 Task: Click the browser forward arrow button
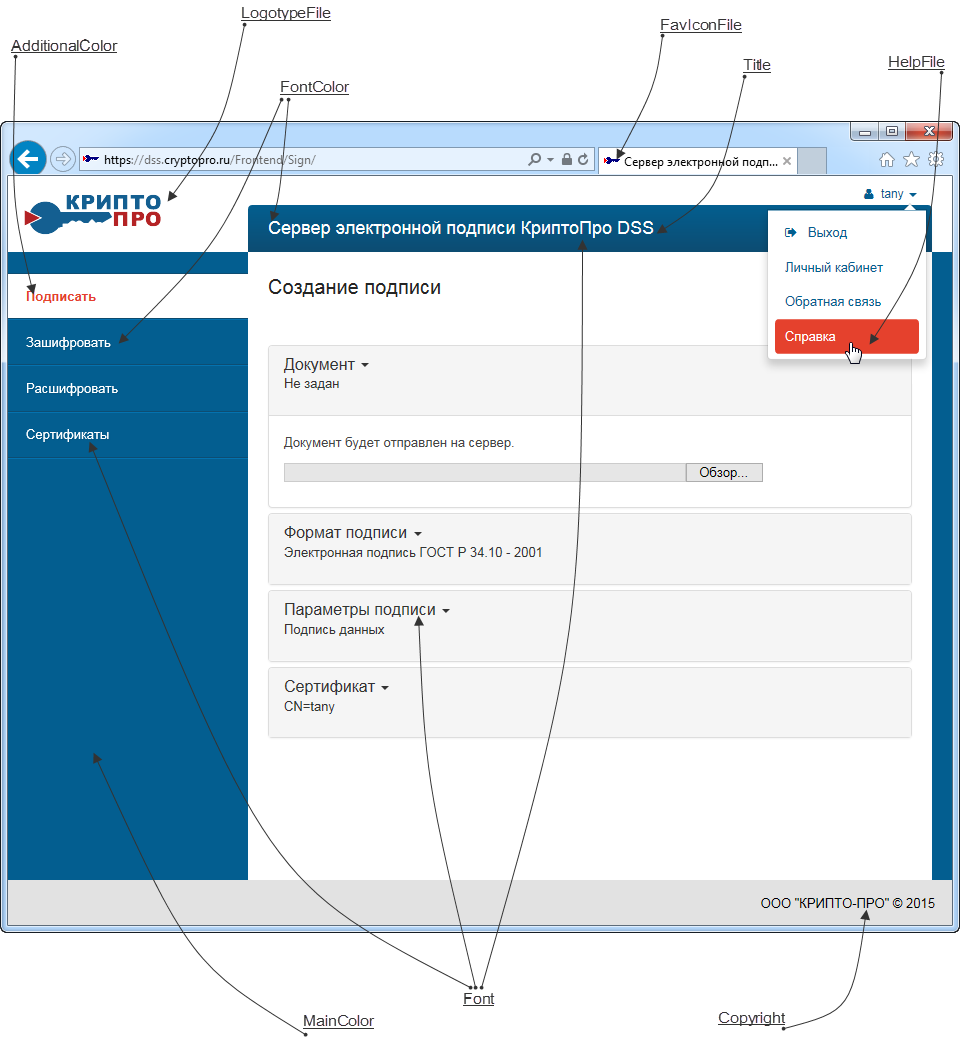pos(62,159)
